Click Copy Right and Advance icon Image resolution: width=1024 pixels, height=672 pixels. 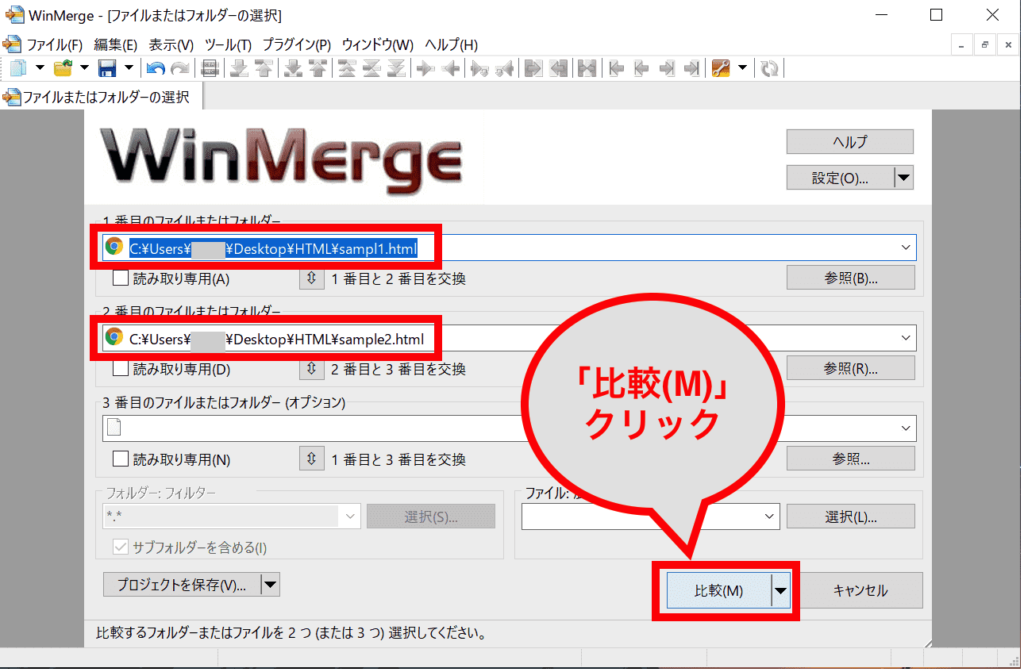pyautogui.click(x=479, y=68)
